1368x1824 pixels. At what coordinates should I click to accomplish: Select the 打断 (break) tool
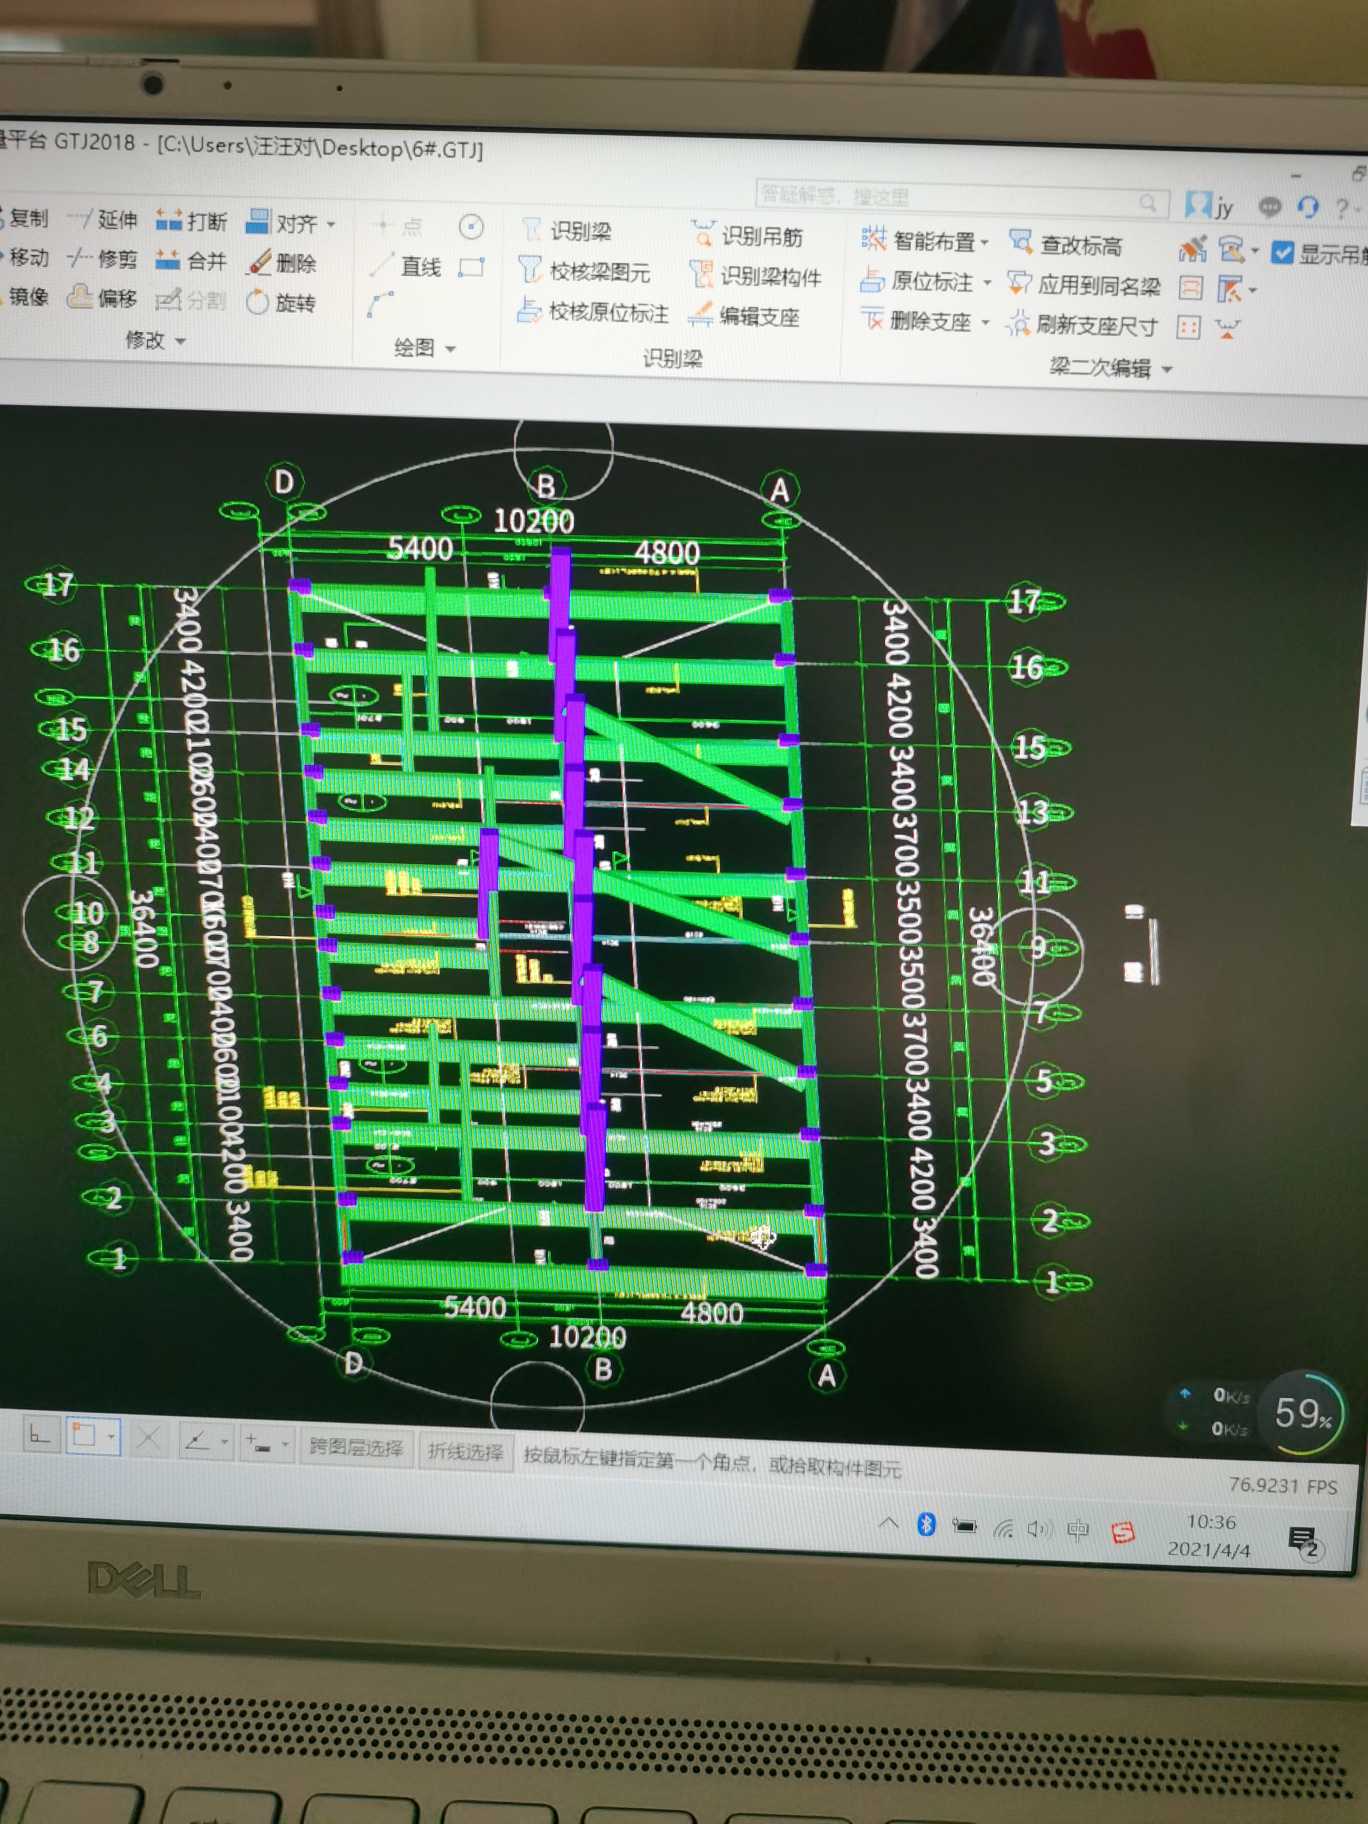pyautogui.click(x=191, y=220)
